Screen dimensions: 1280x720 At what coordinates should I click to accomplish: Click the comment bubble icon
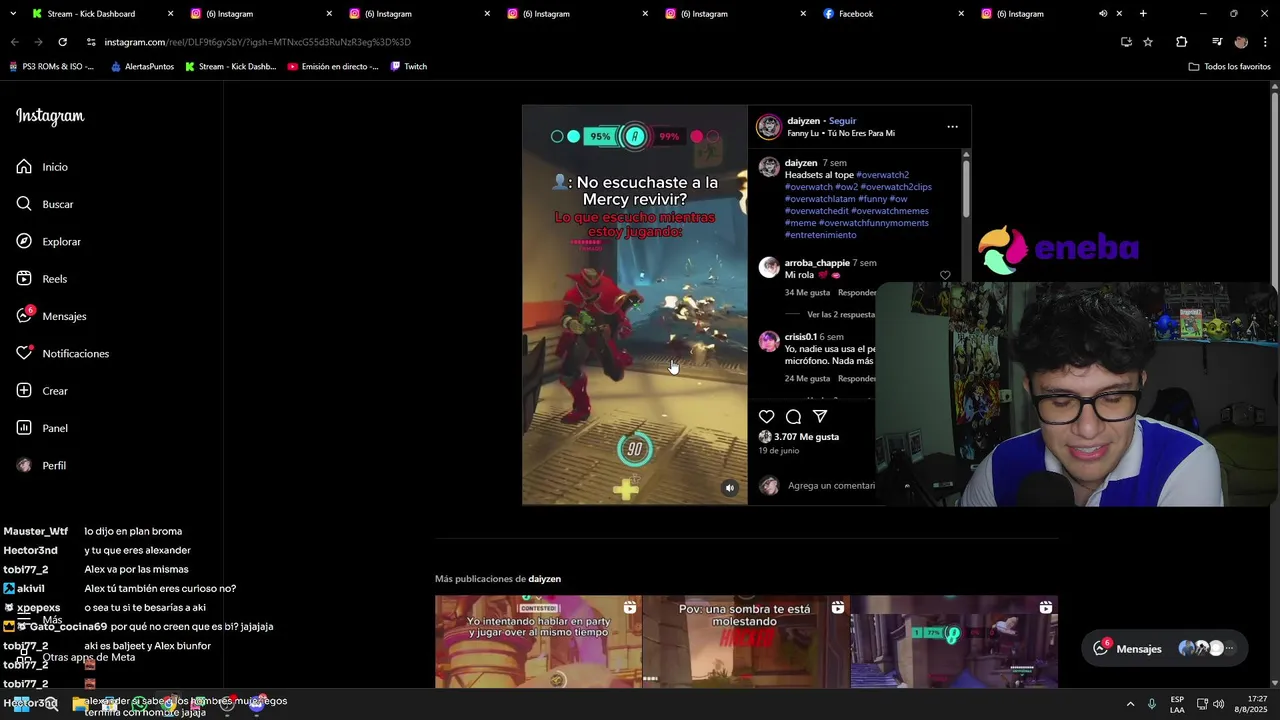(x=793, y=416)
